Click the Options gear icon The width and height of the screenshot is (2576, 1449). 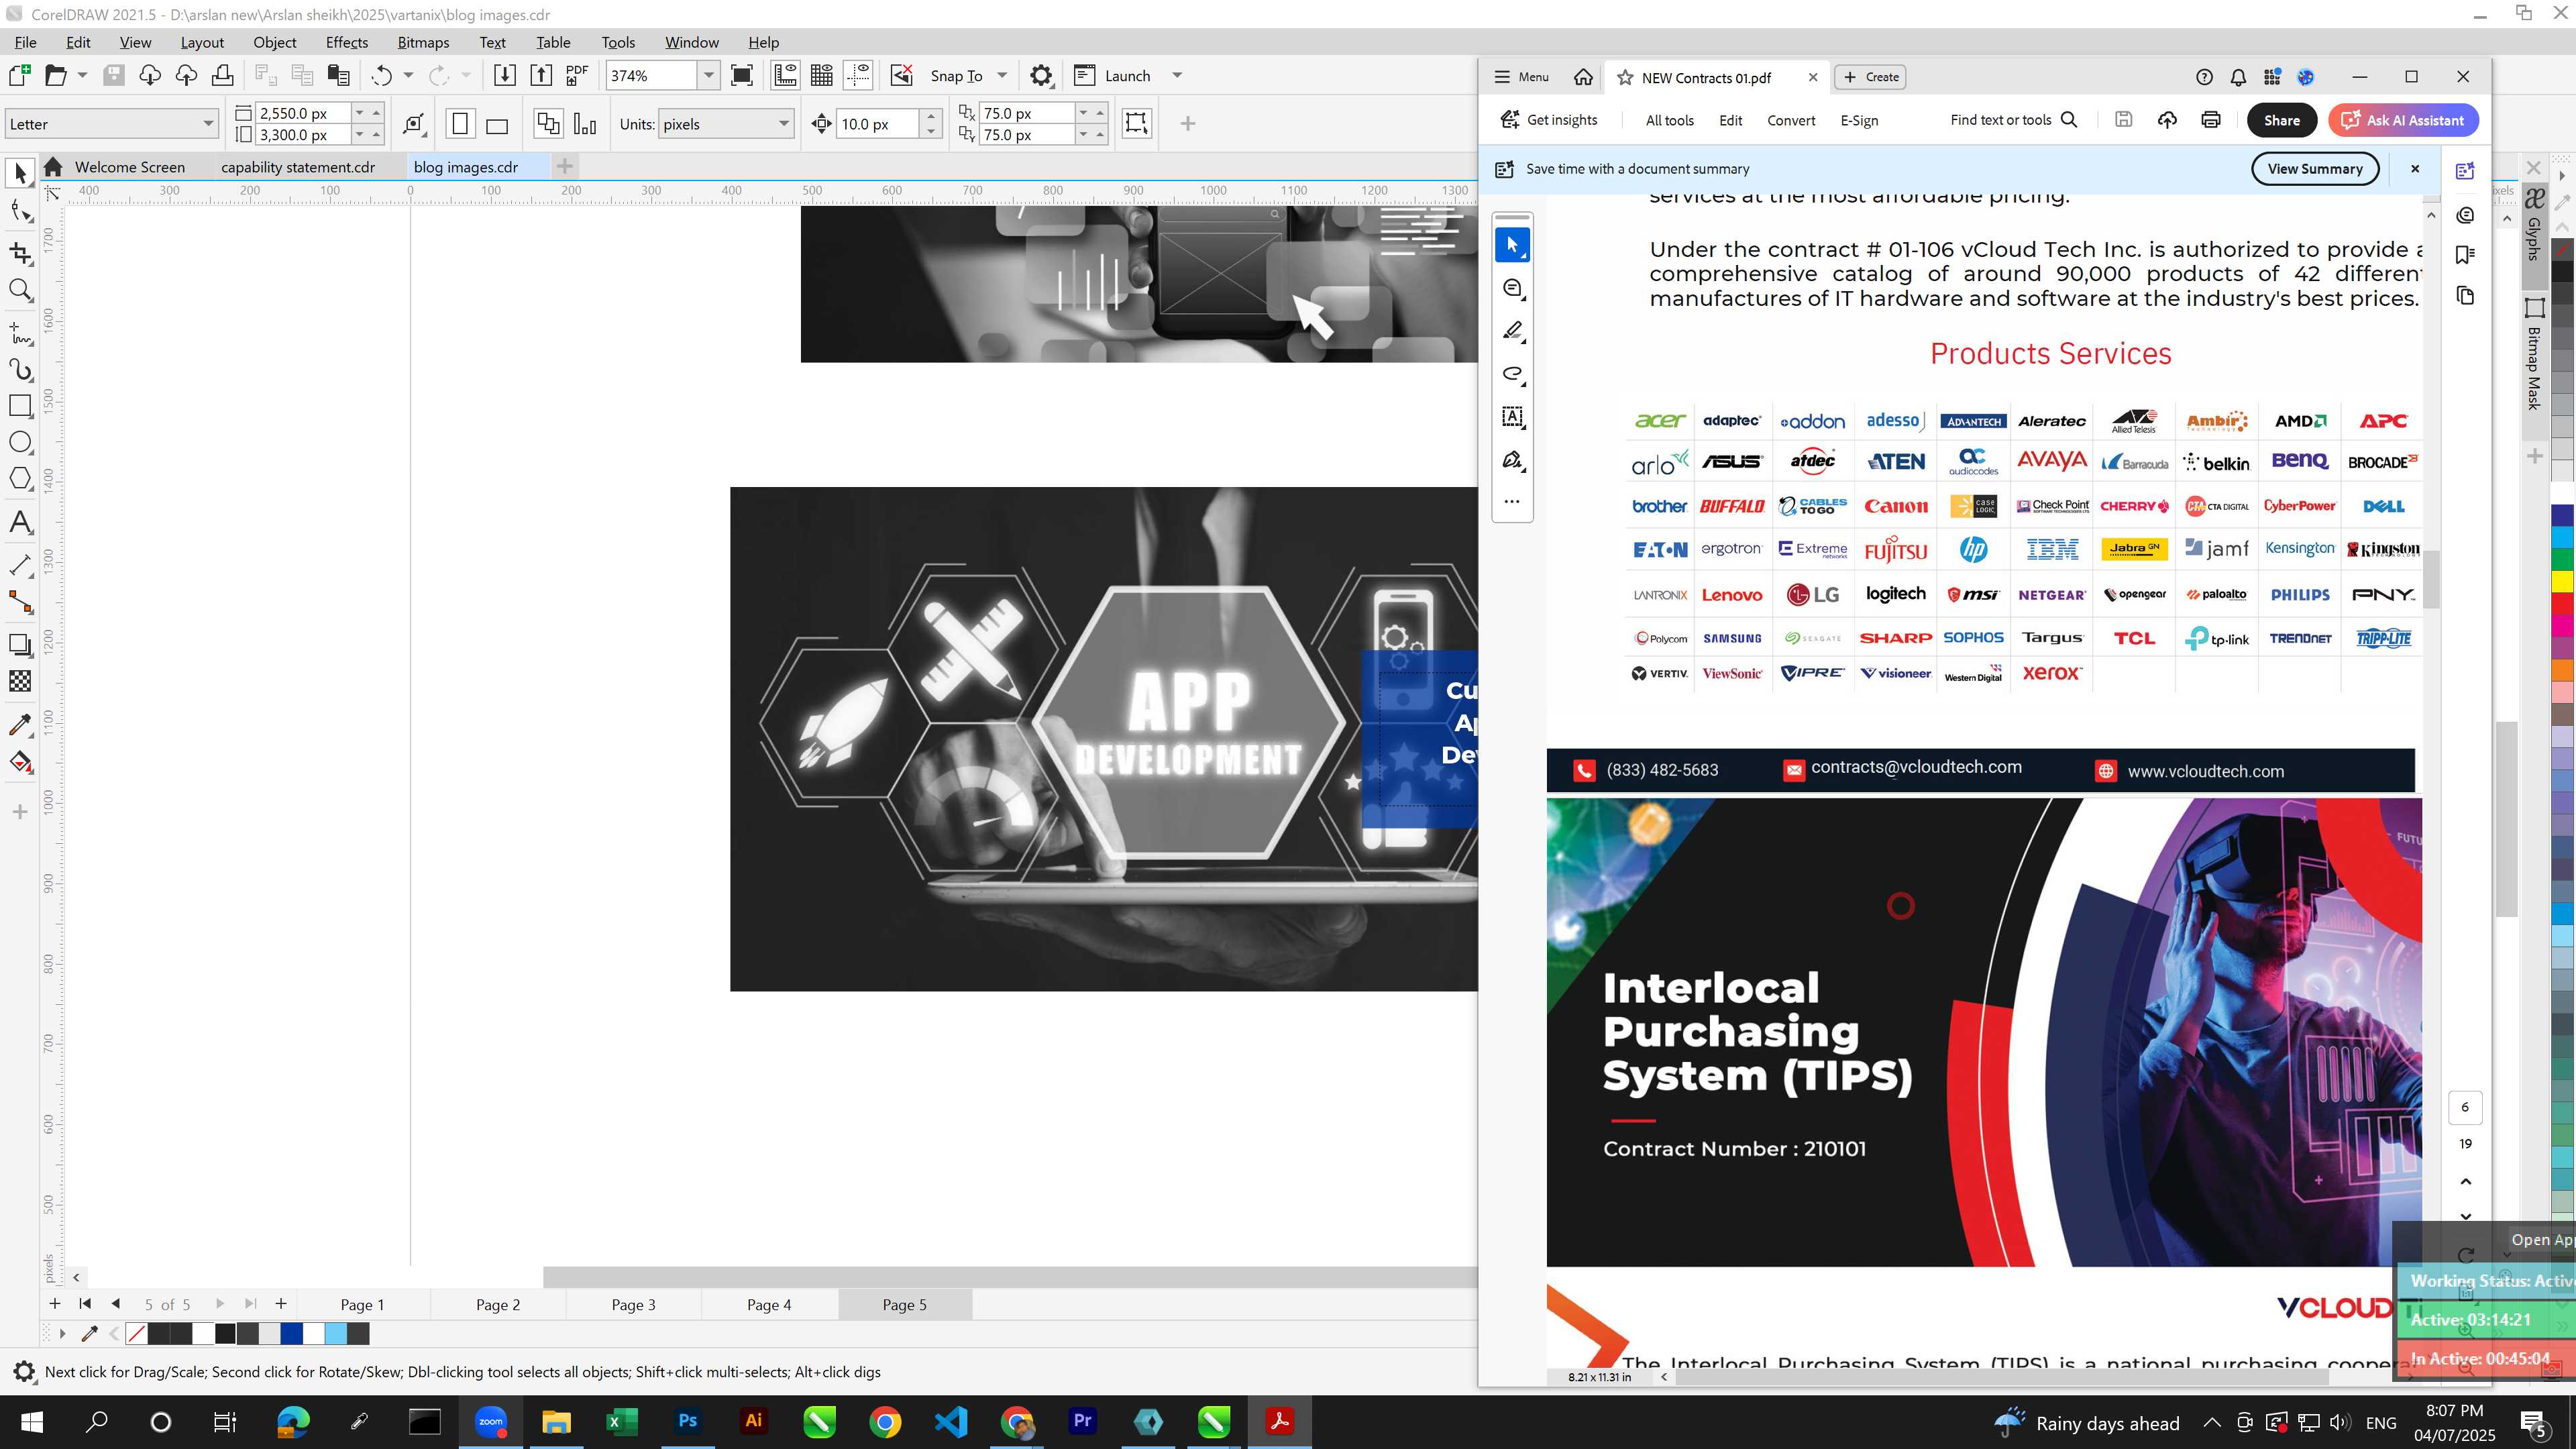click(1041, 75)
